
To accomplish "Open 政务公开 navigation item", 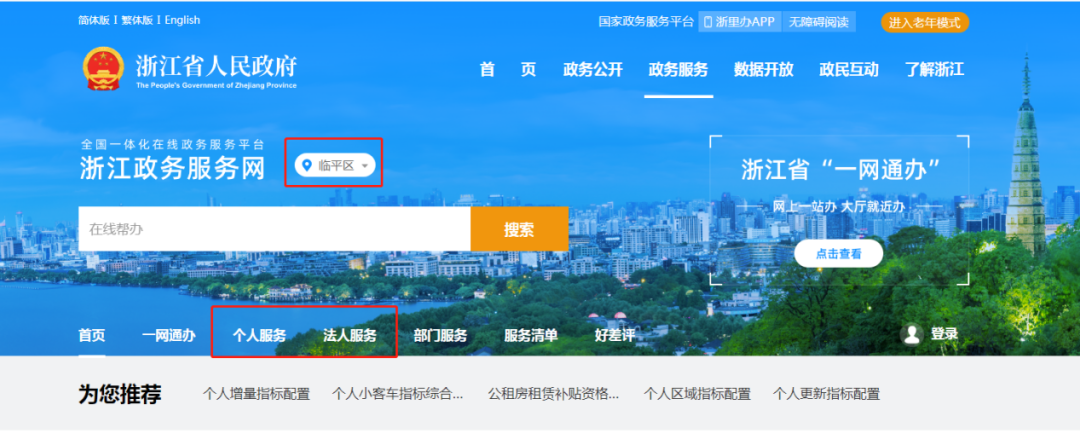I will [x=592, y=70].
